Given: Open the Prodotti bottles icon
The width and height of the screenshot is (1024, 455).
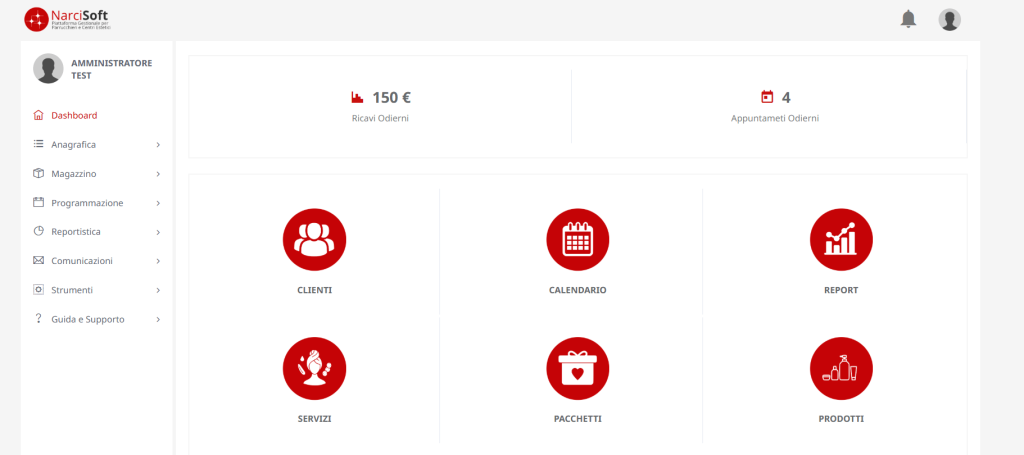Looking at the screenshot, I should (841, 368).
